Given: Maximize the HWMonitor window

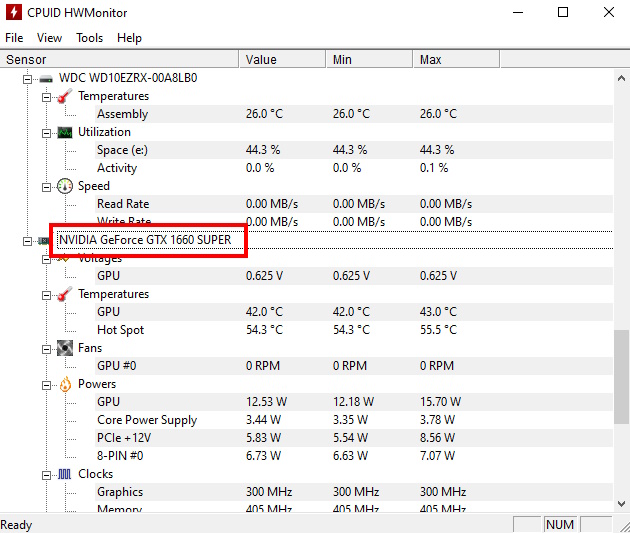Looking at the screenshot, I should click(x=563, y=12).
